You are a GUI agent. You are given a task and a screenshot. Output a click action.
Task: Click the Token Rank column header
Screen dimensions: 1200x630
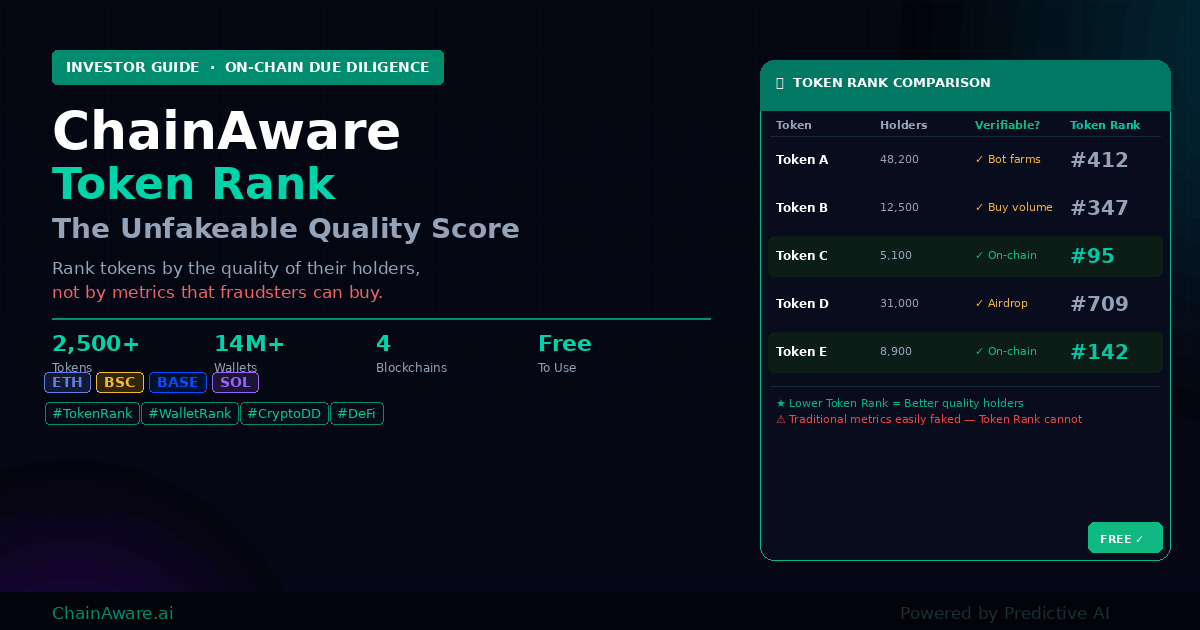point(1104,125)
